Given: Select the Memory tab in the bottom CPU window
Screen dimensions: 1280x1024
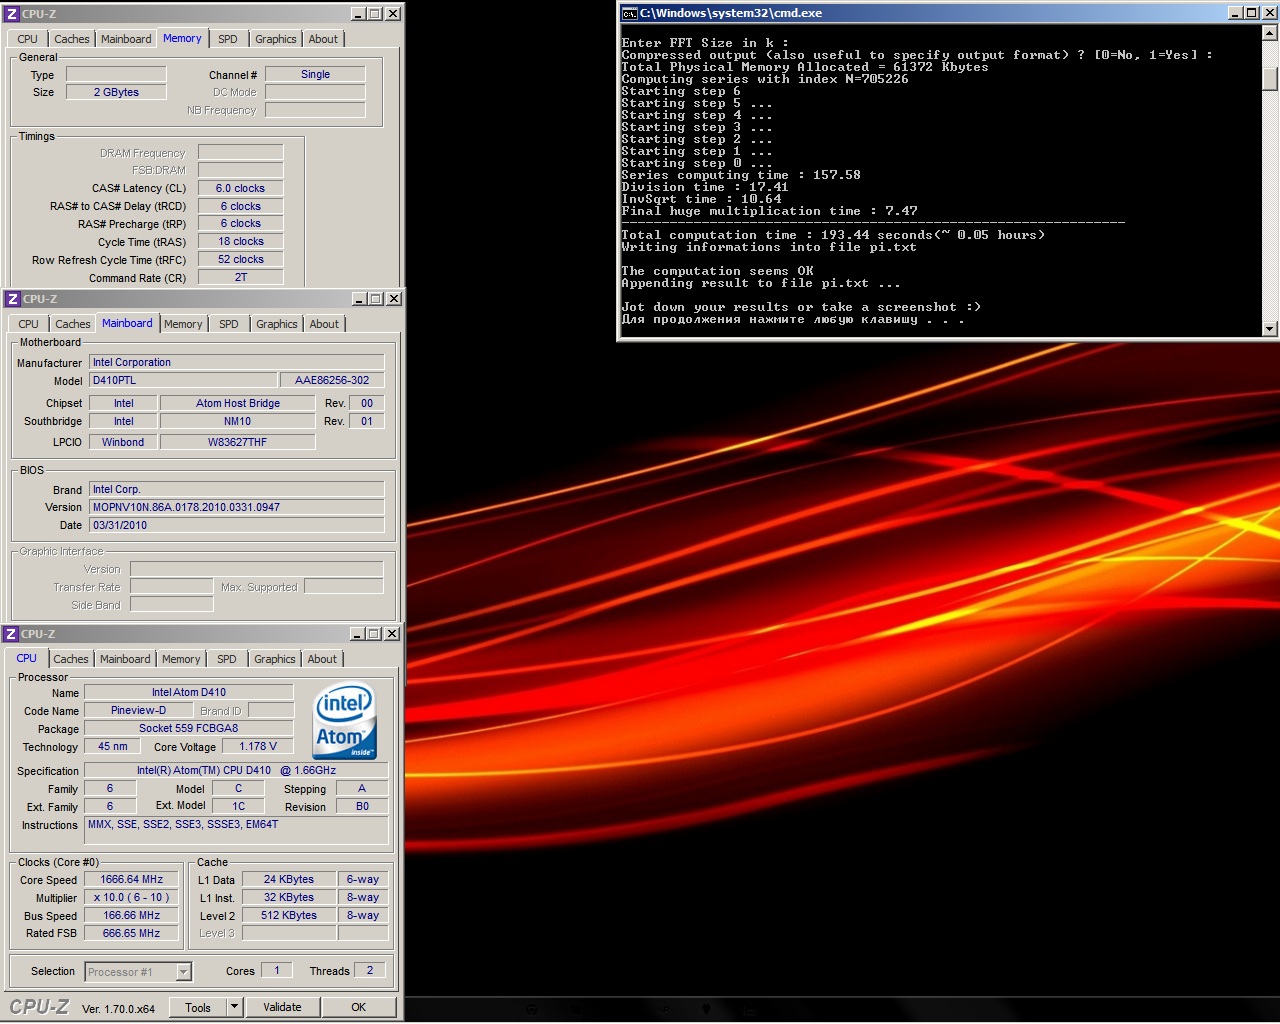Looking at the screenshot, I should 181,659.
